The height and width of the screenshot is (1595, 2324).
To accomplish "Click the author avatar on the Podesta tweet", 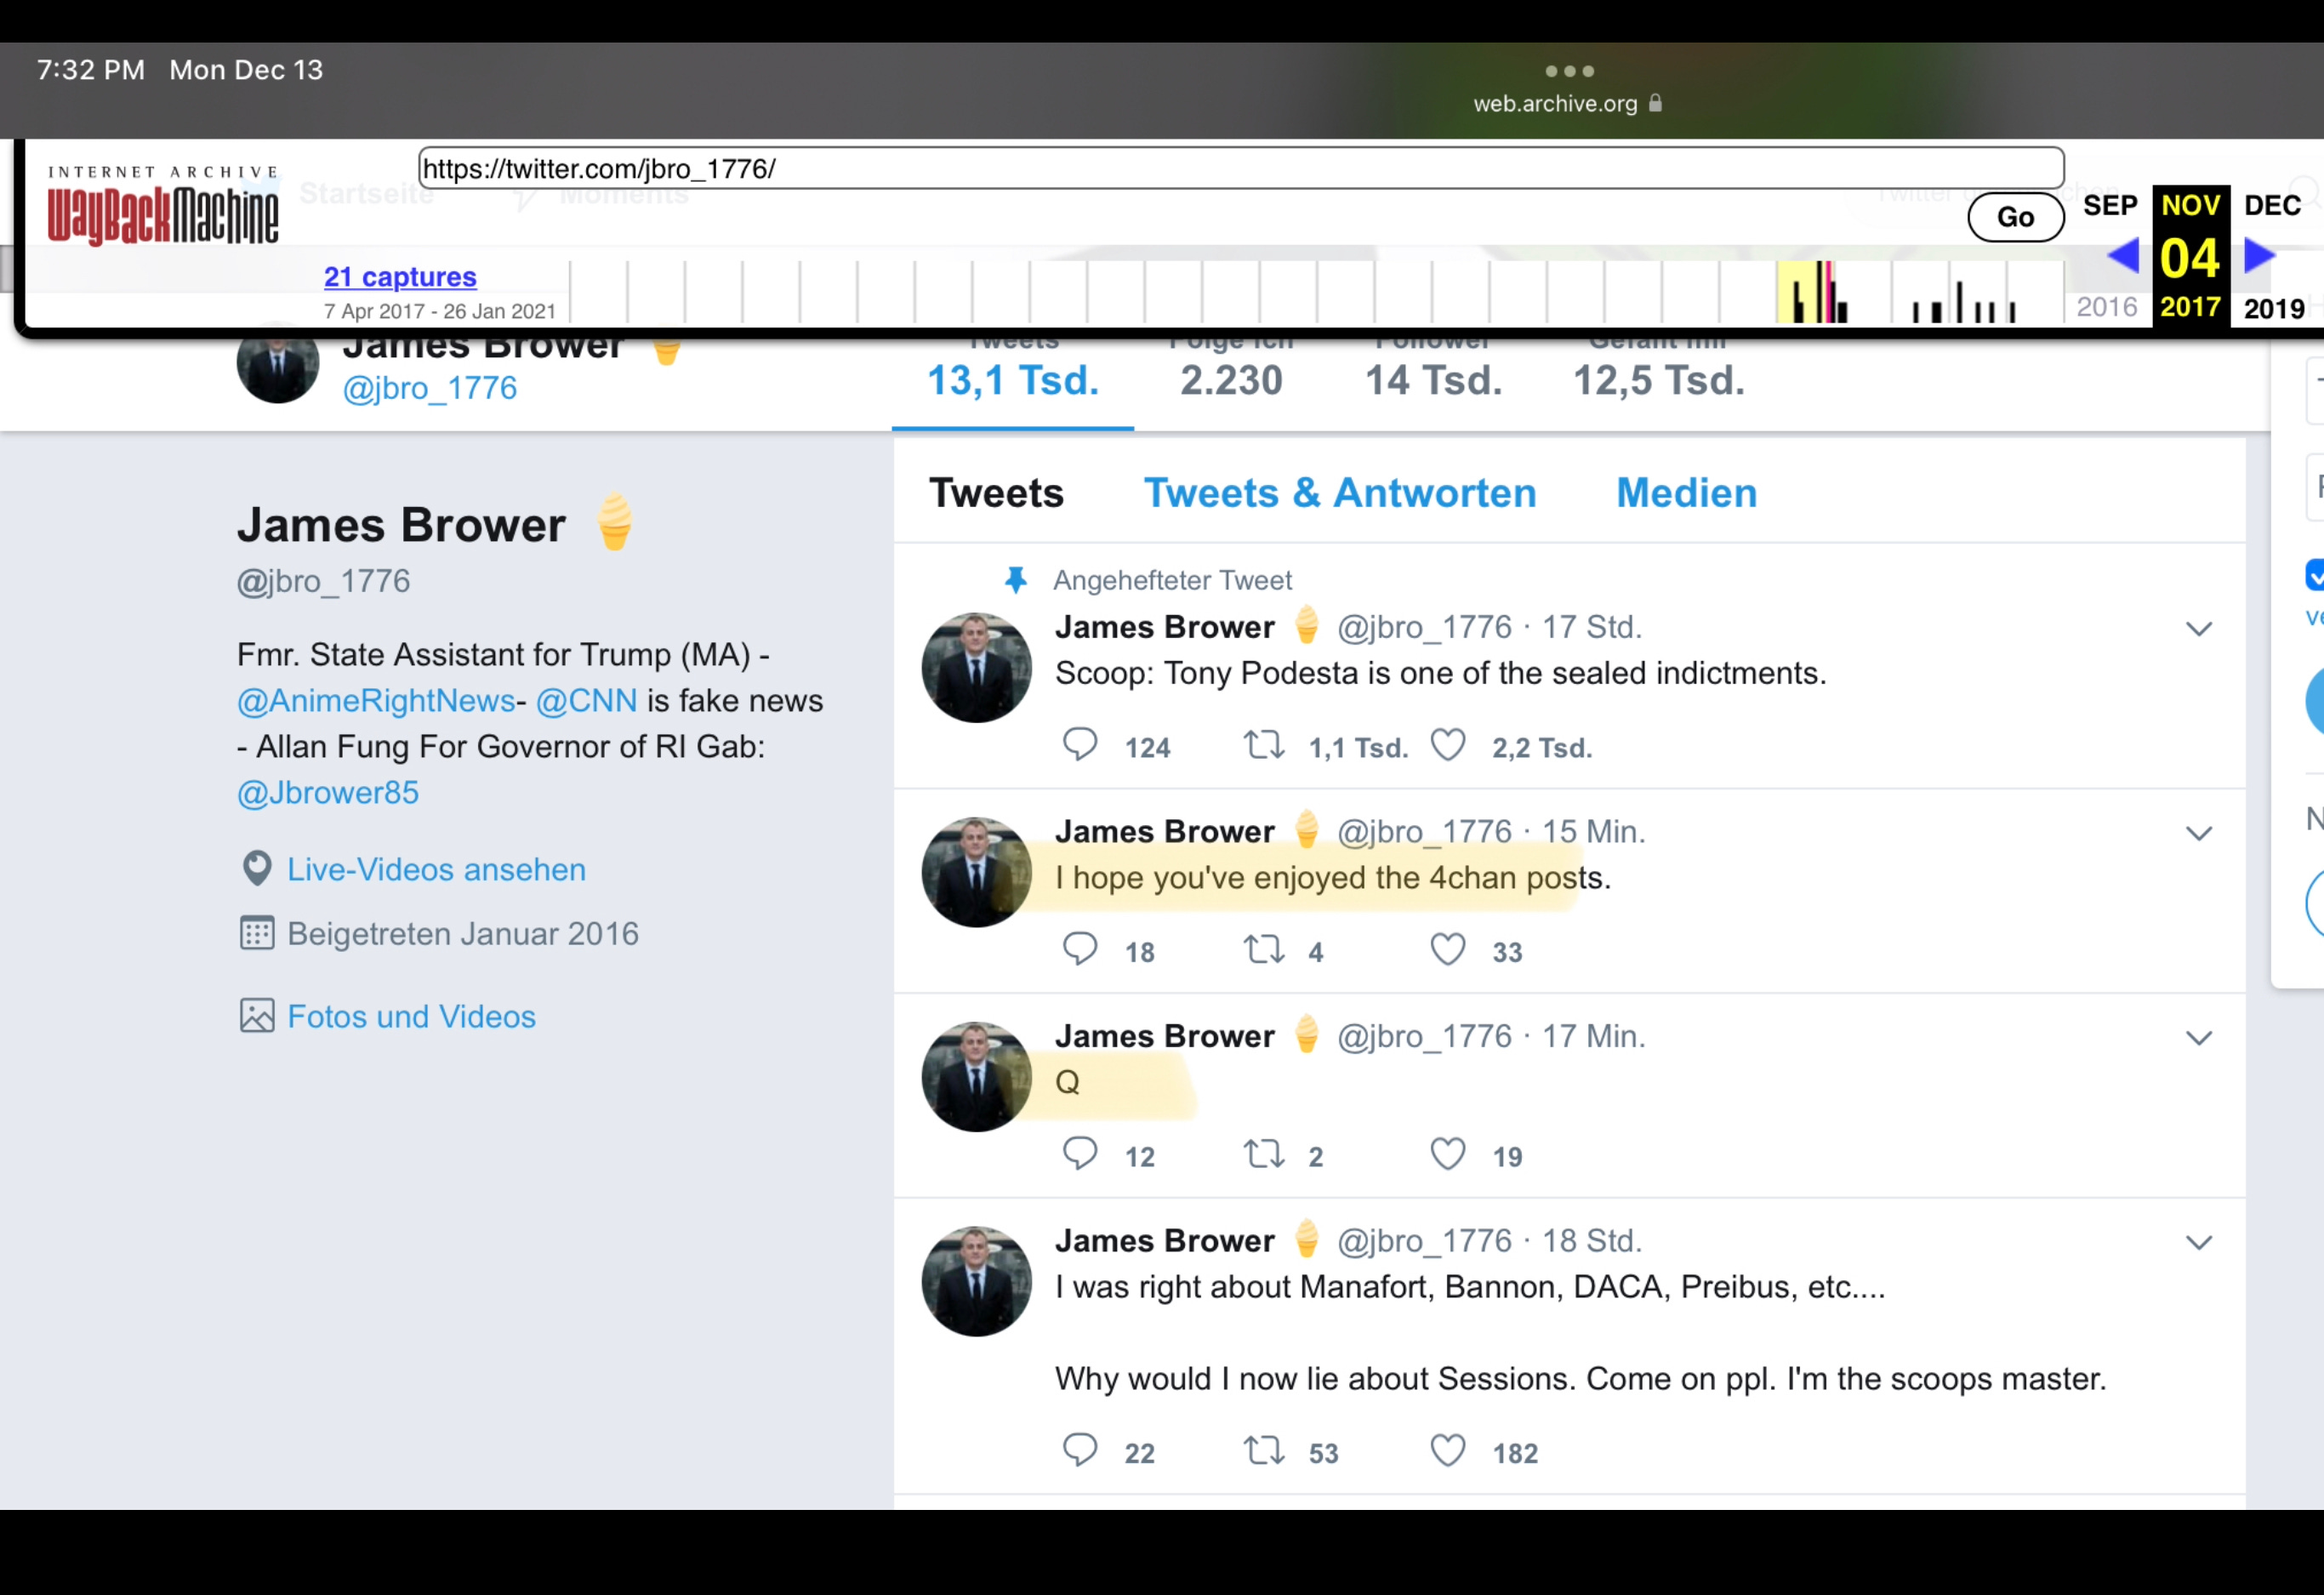I will (x=976, y=667).
